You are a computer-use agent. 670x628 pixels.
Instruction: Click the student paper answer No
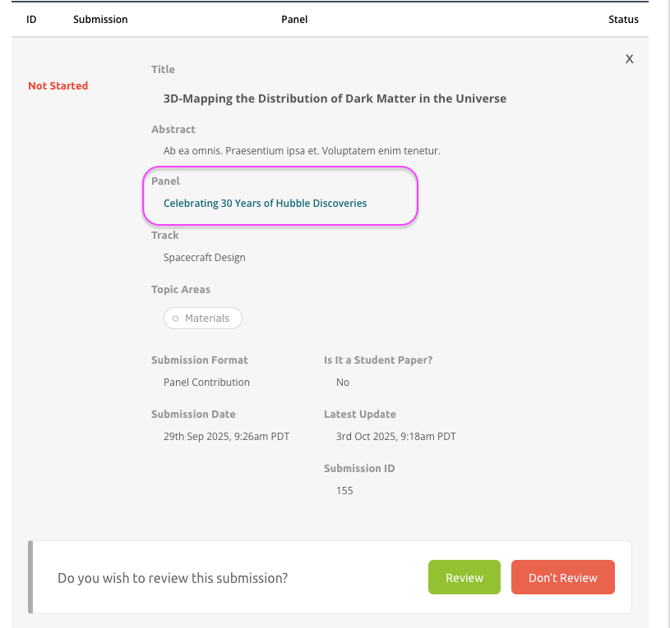coord(343,382)
